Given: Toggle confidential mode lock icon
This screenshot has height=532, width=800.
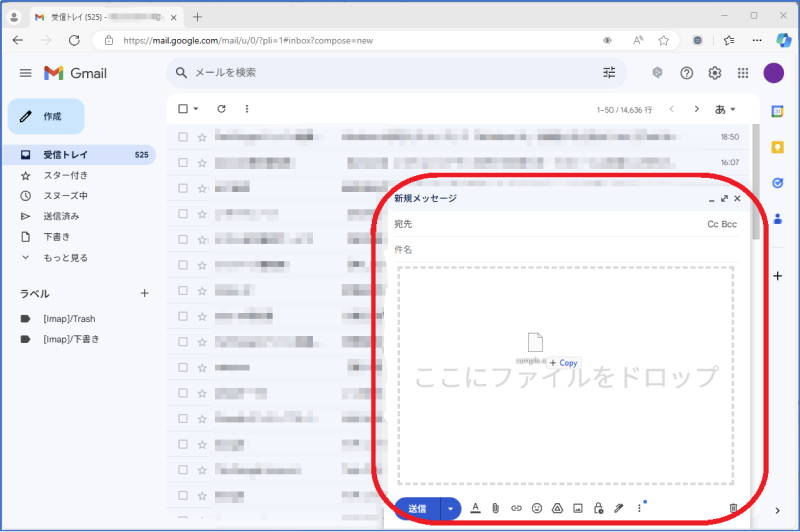Looking at the screenshot, I should (x=598, y=508).
